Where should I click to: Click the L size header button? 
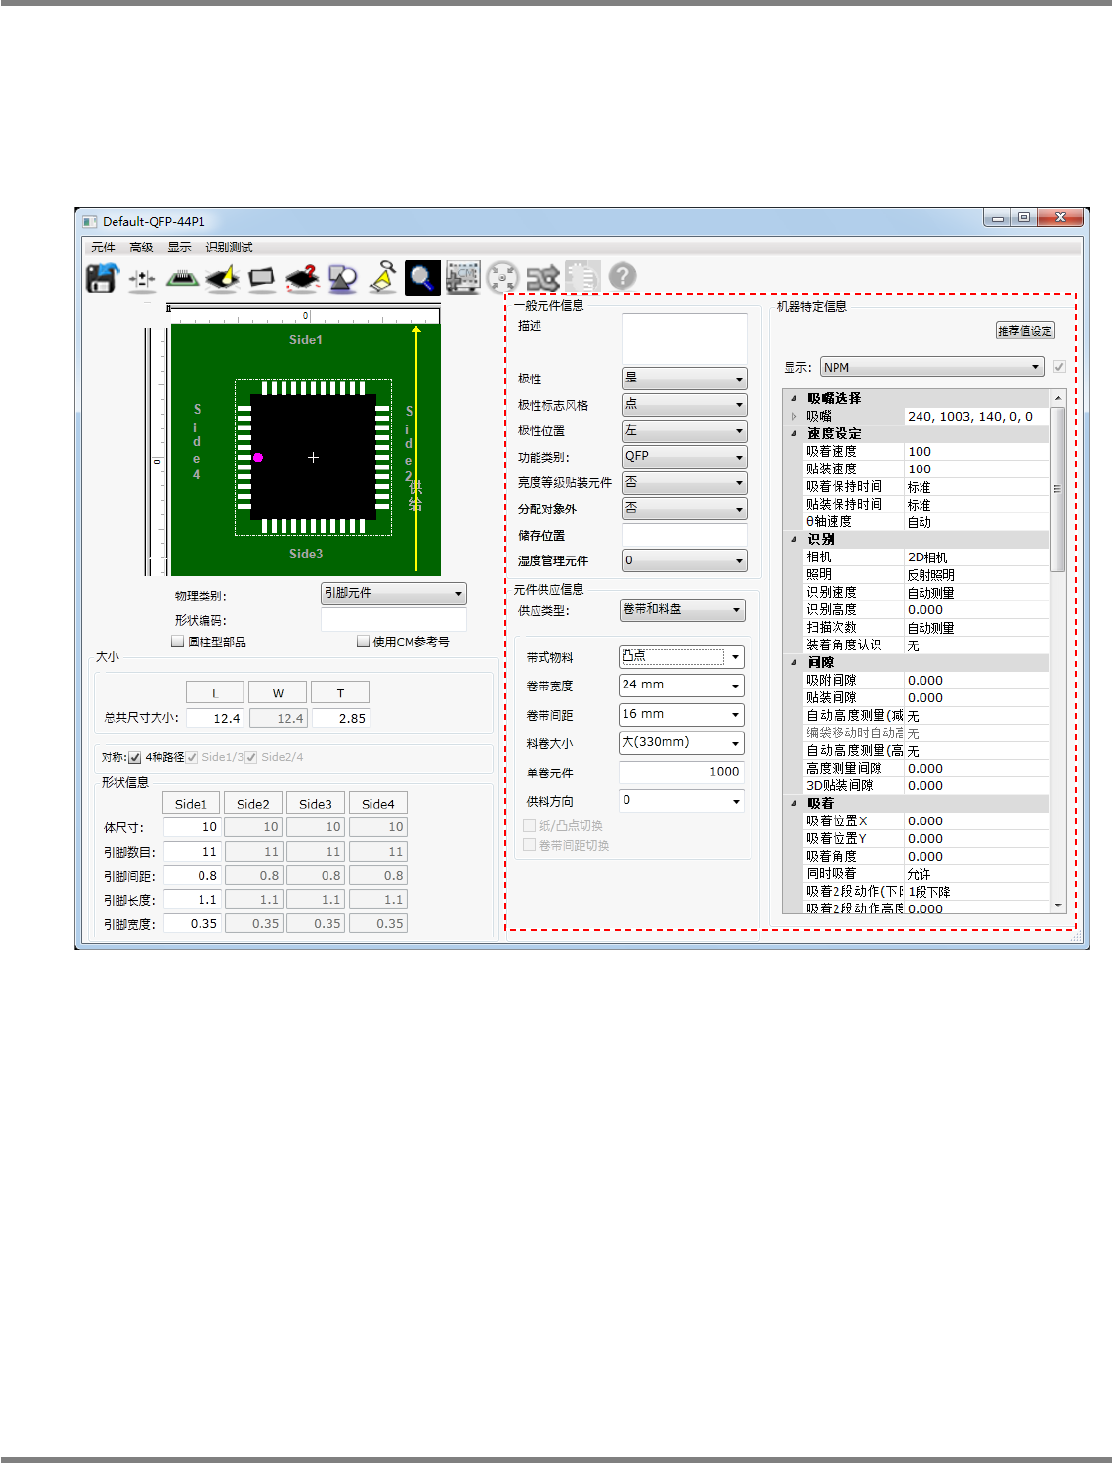tap(215, 692)
